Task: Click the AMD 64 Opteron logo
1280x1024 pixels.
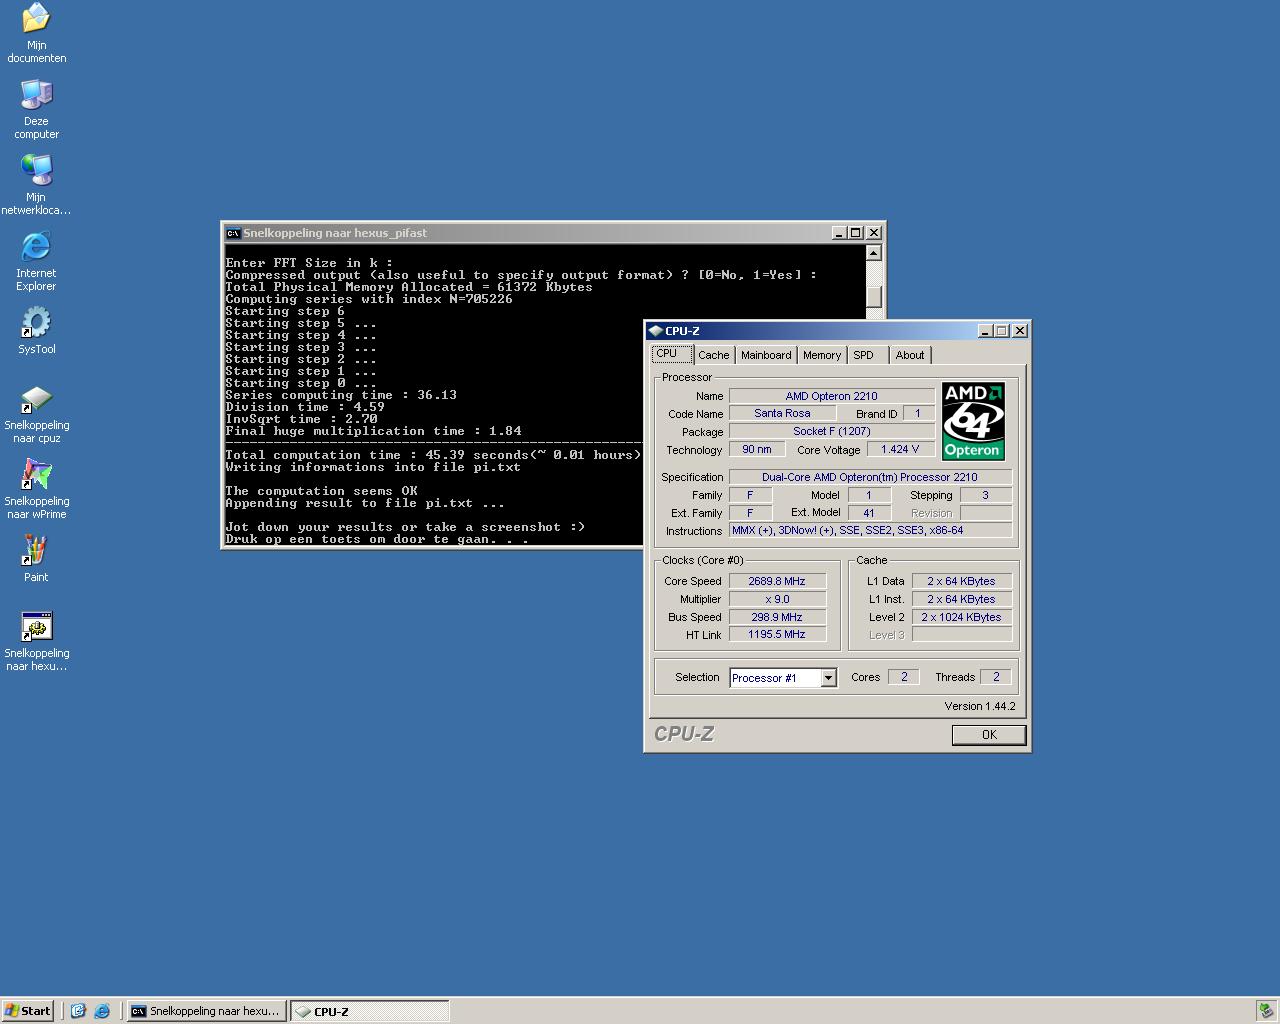Action: 973,421
